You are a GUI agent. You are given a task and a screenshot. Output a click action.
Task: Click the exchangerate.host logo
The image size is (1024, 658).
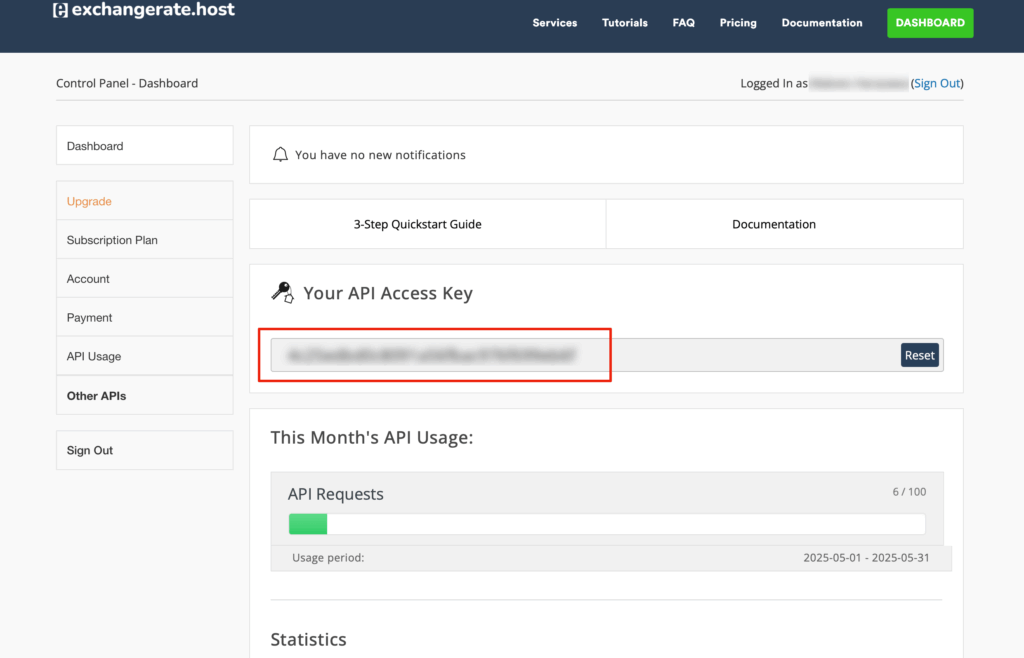(x=143, y=11)
